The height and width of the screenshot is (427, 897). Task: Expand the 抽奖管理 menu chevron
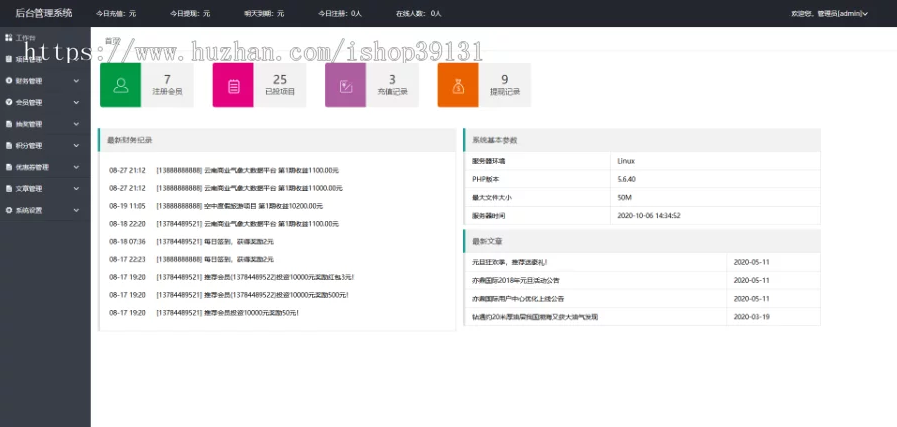[76, 124]
